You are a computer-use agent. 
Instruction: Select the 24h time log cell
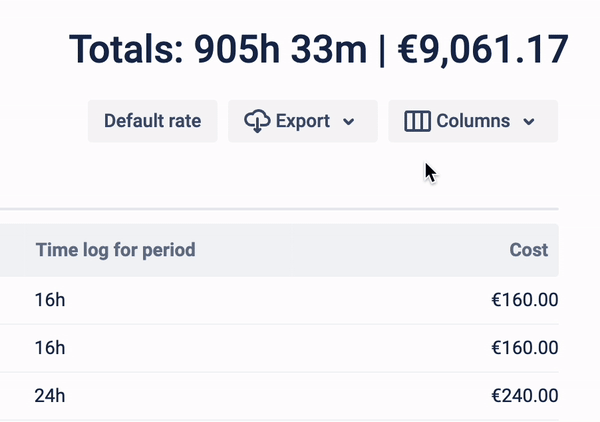49,395
